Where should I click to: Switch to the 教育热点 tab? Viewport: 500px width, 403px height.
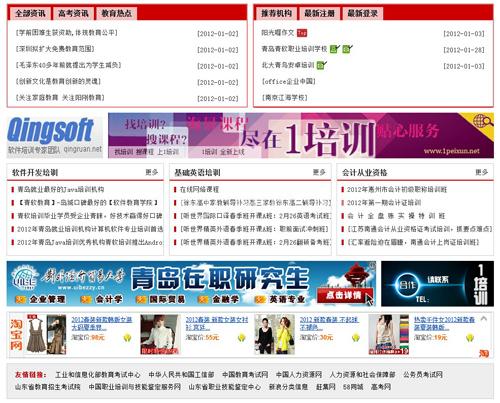coord(116,13)
